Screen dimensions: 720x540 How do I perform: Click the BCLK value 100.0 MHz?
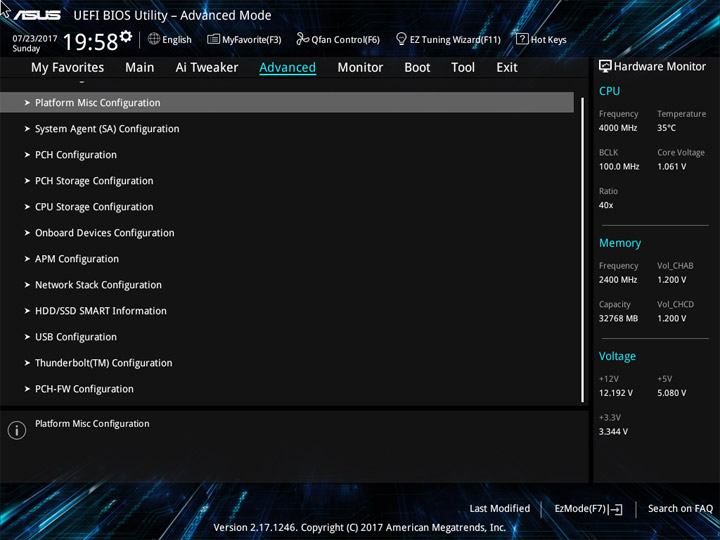click(619, 166)
